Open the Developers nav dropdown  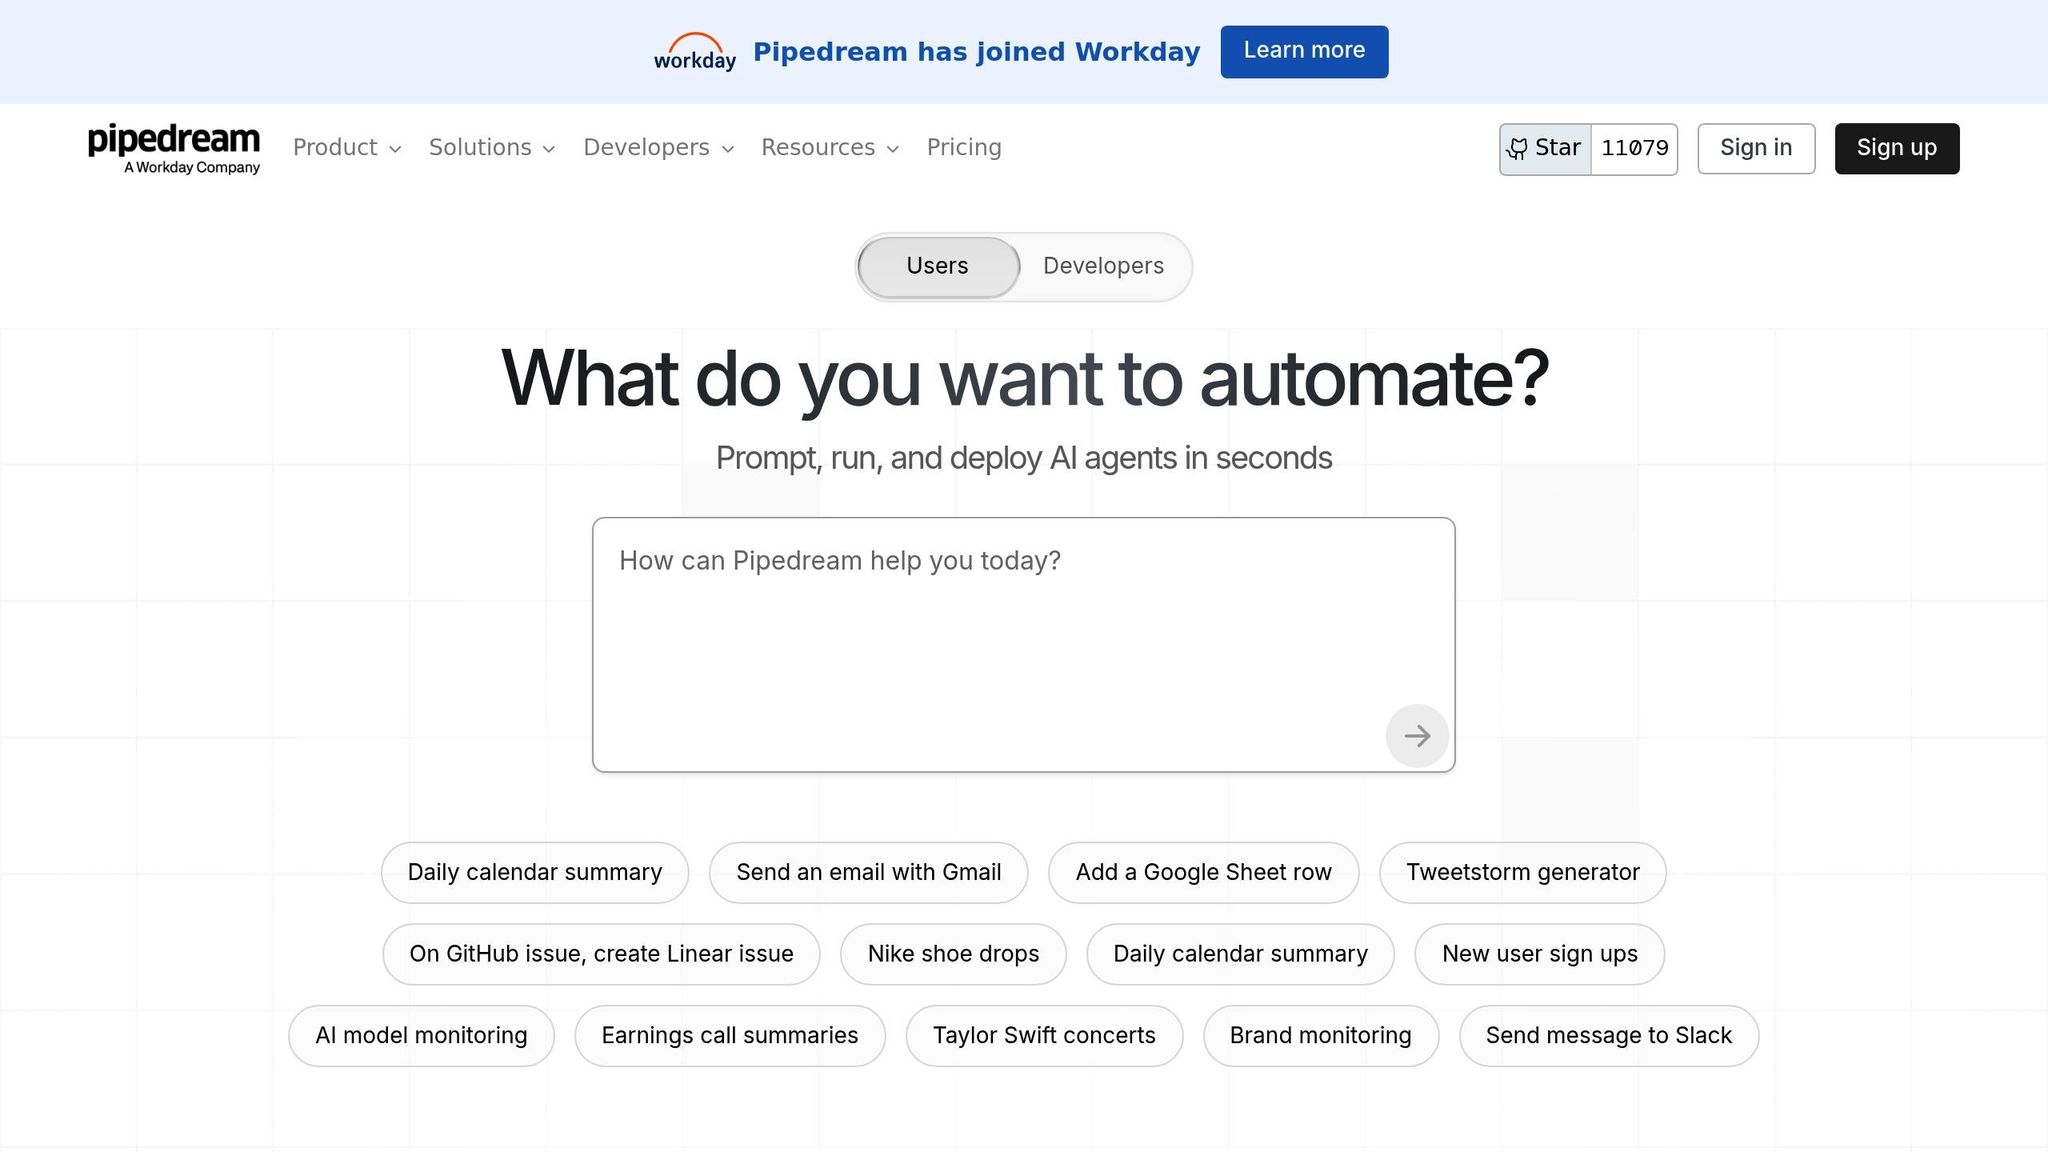click(658, 148)
